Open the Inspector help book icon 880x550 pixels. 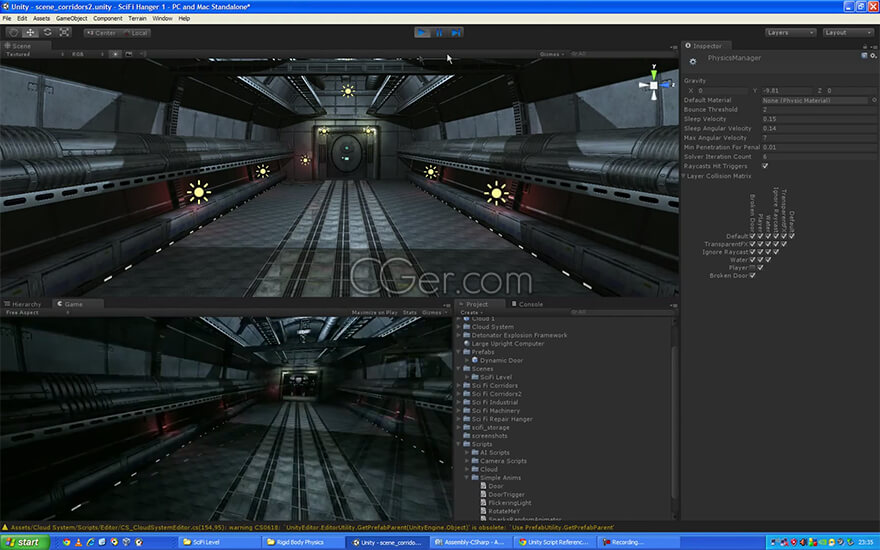coord(864,55)
